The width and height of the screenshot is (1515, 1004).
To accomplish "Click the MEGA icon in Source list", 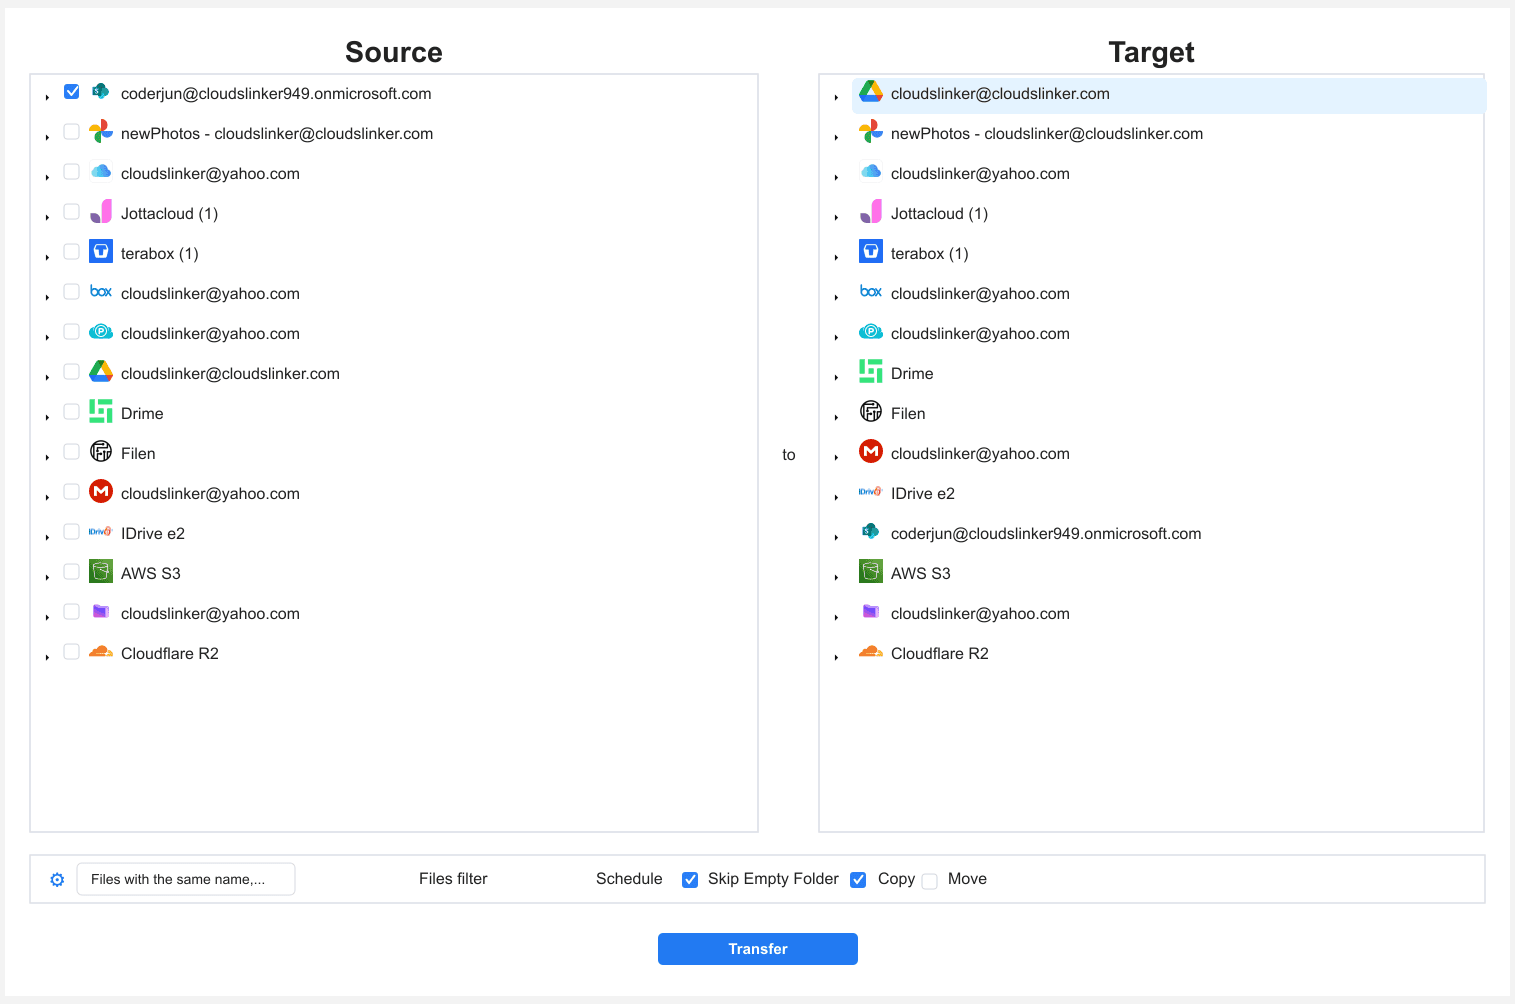I will tap(101, 492).
